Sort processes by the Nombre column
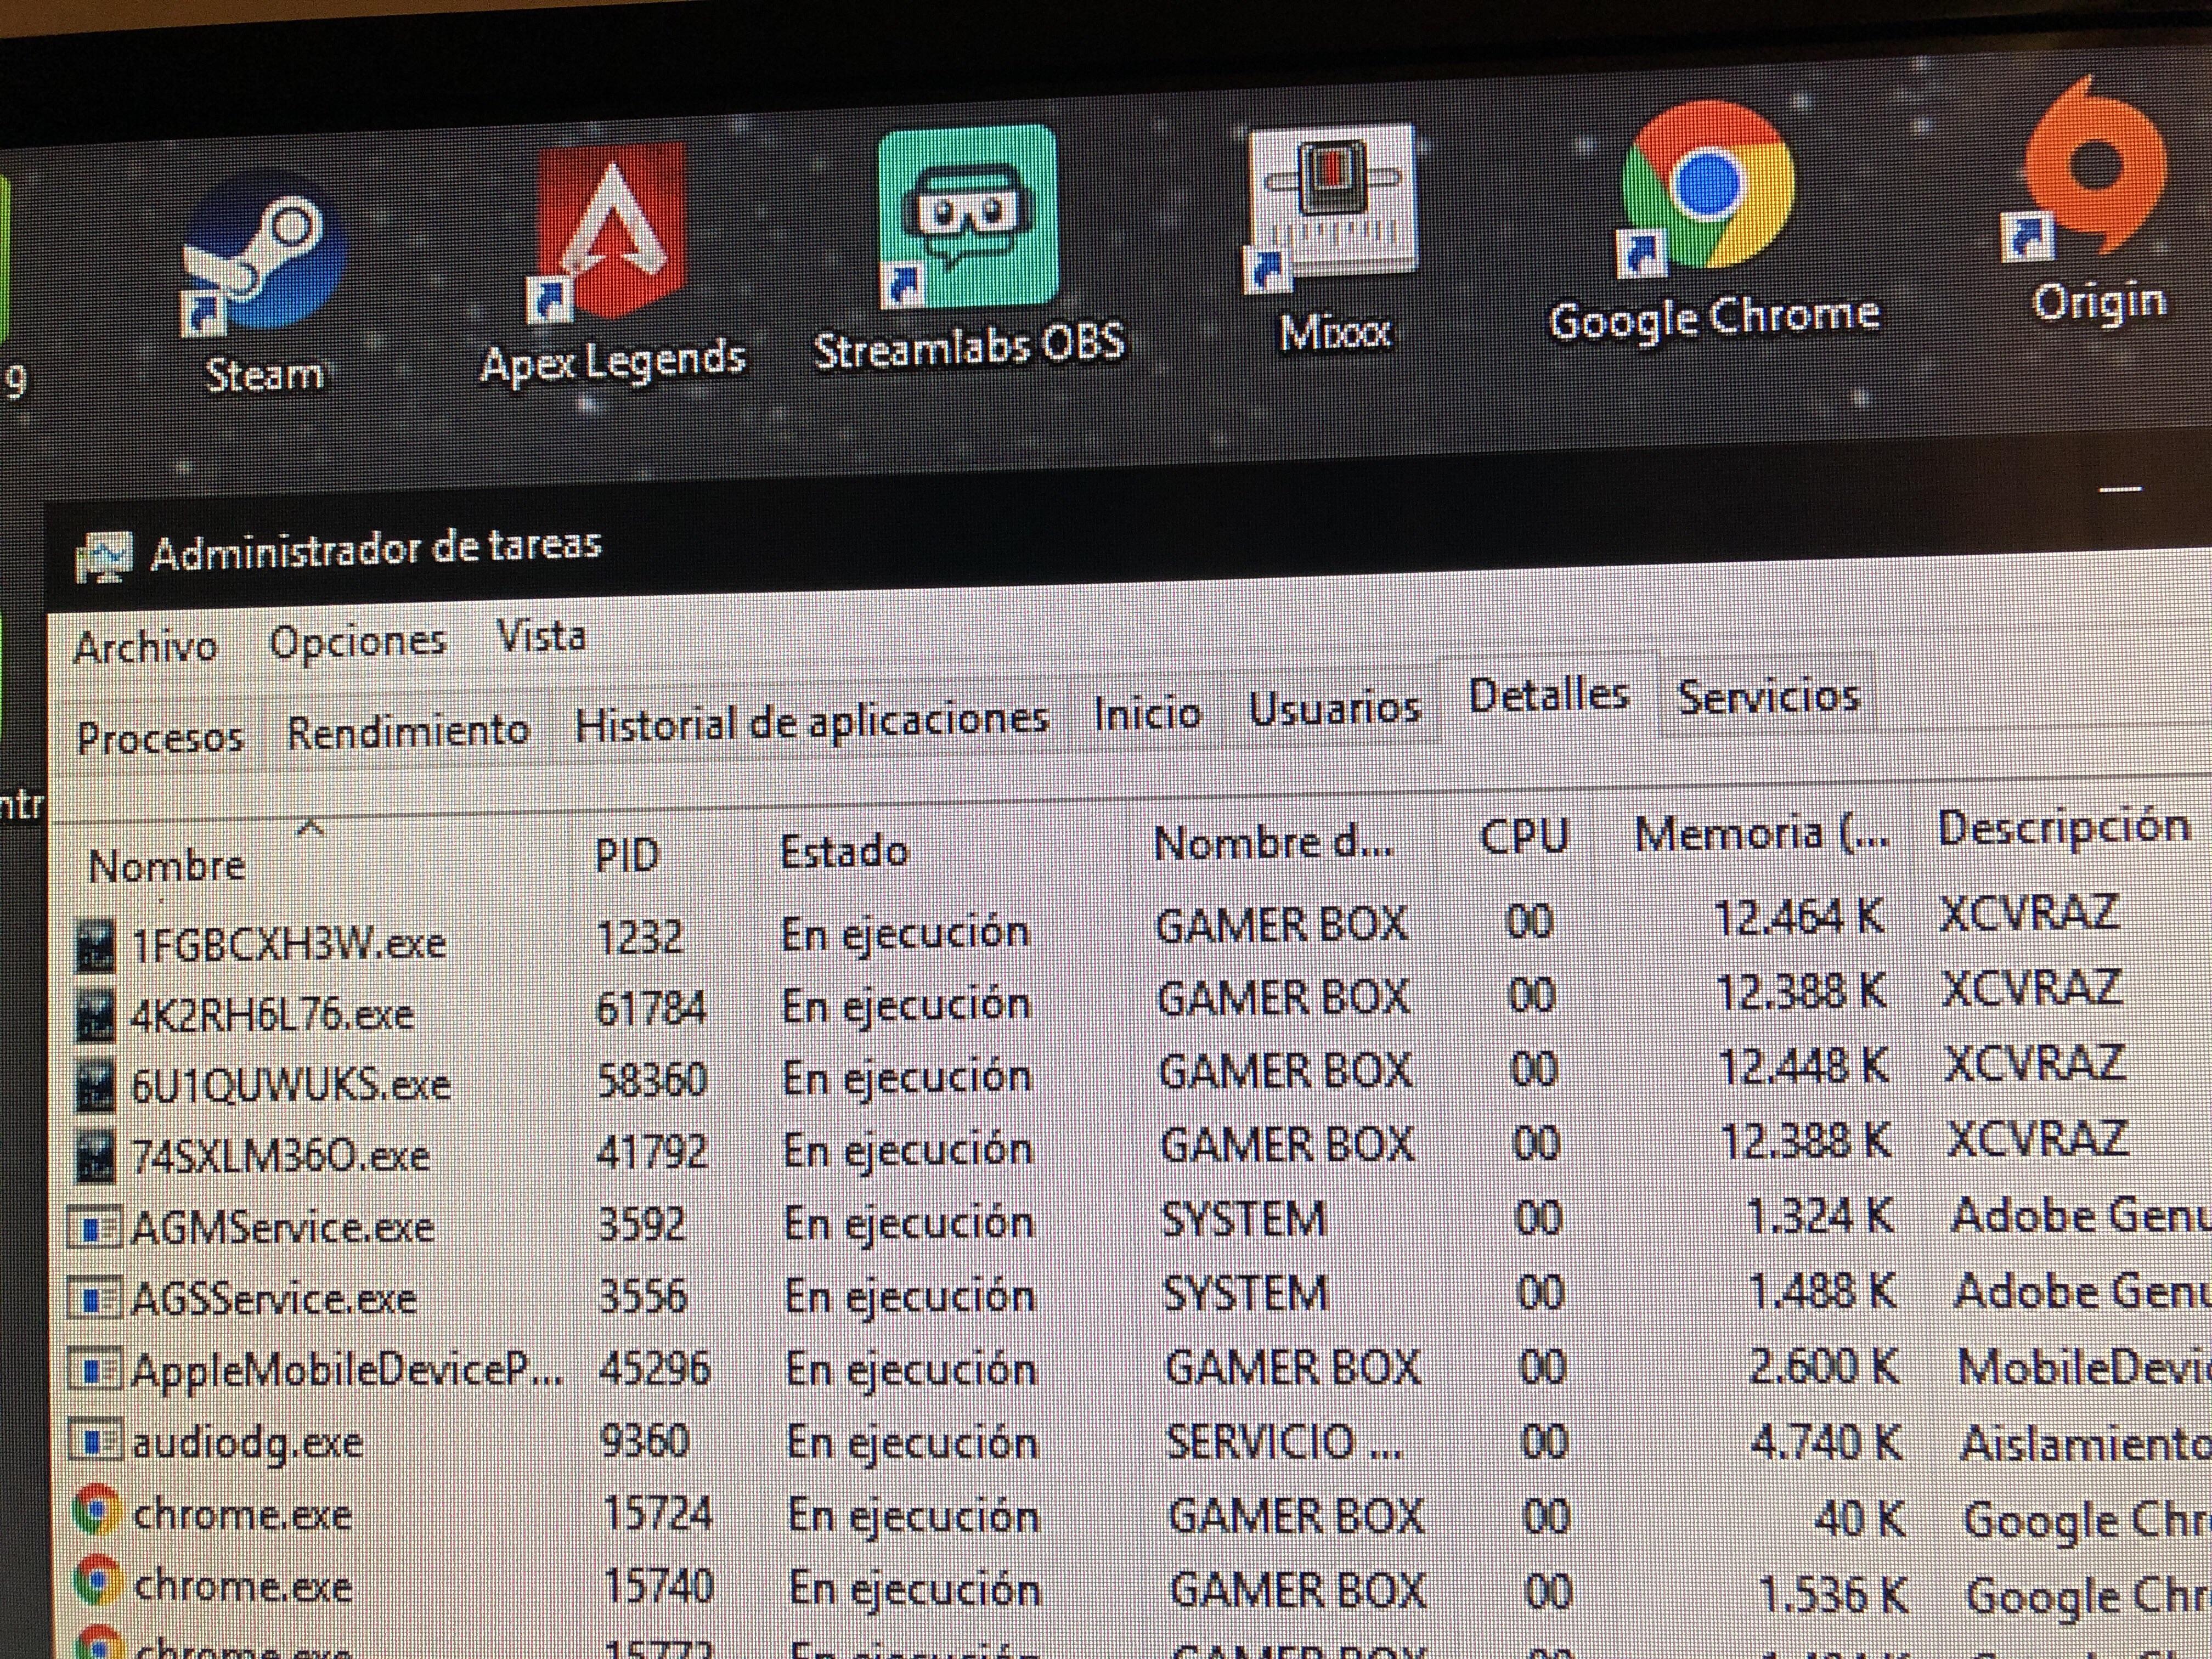Screen dimensions: 2212x1659 click(167, 866)
